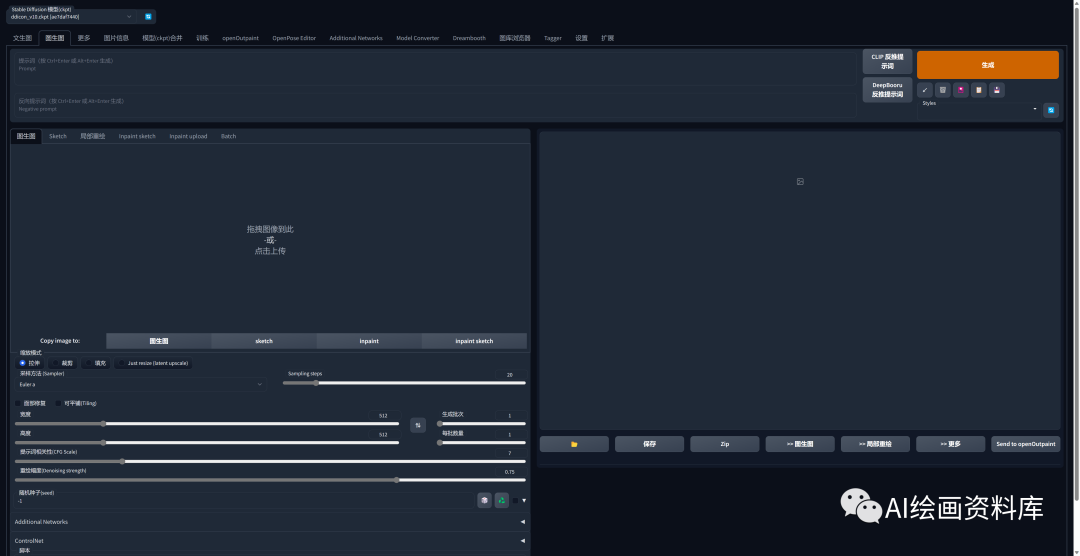Open the Styles dropdown
The height and width of the screenshot is (556, 1080).
coord(979,110)
